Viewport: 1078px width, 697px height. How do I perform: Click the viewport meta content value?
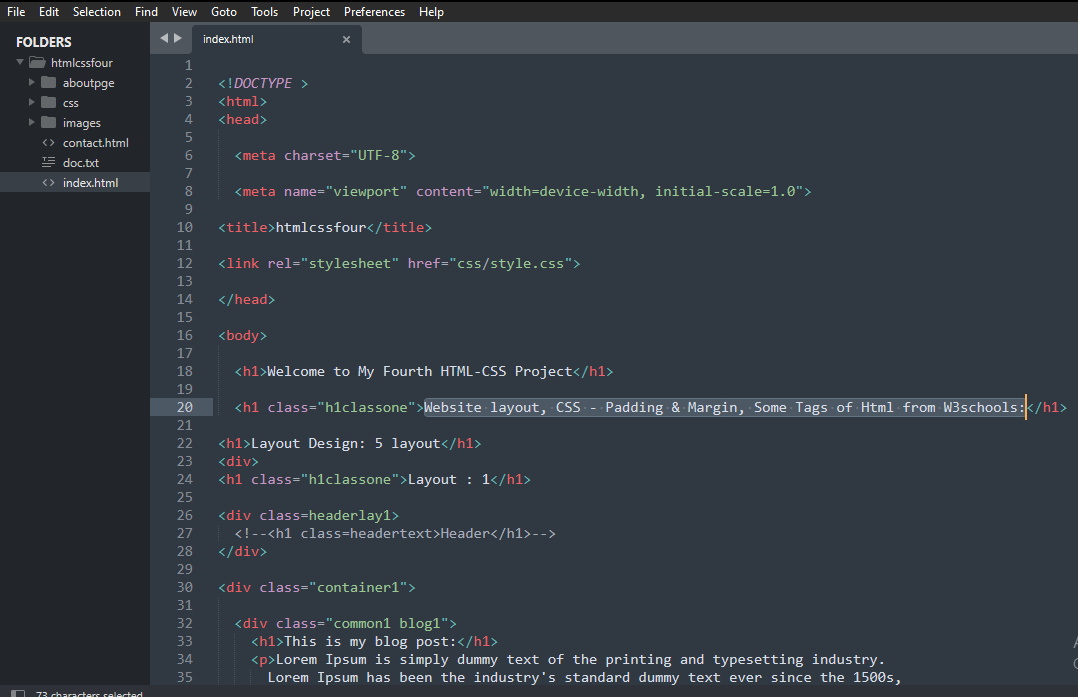[x=643, y=191]
